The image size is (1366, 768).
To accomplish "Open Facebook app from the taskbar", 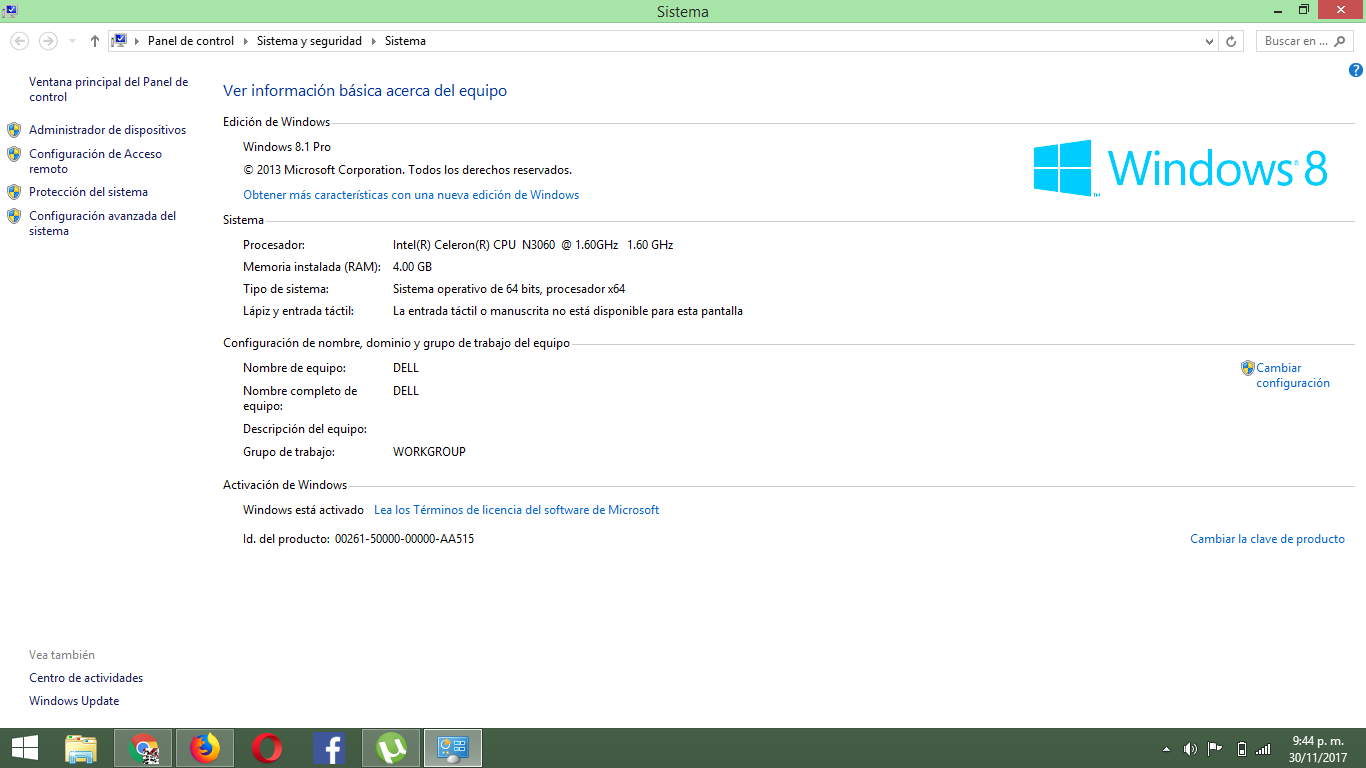I will pos(329,748).
